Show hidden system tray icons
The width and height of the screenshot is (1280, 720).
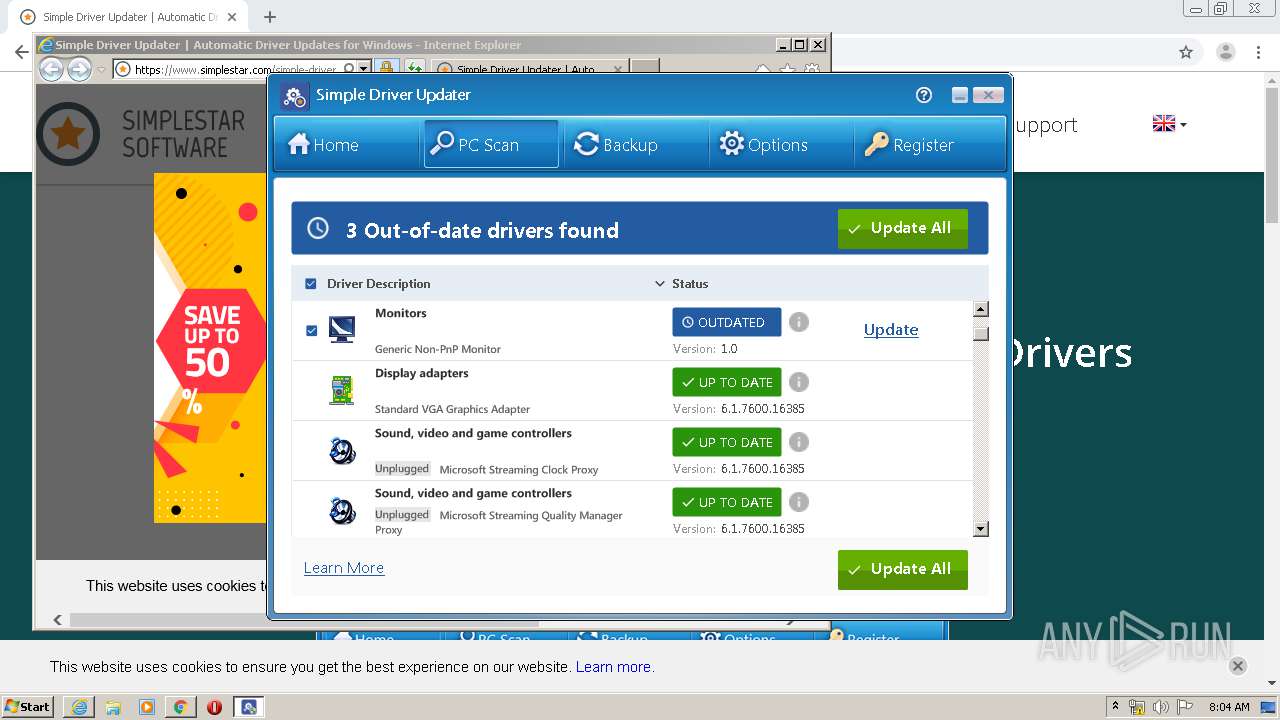pos(1115,707)
